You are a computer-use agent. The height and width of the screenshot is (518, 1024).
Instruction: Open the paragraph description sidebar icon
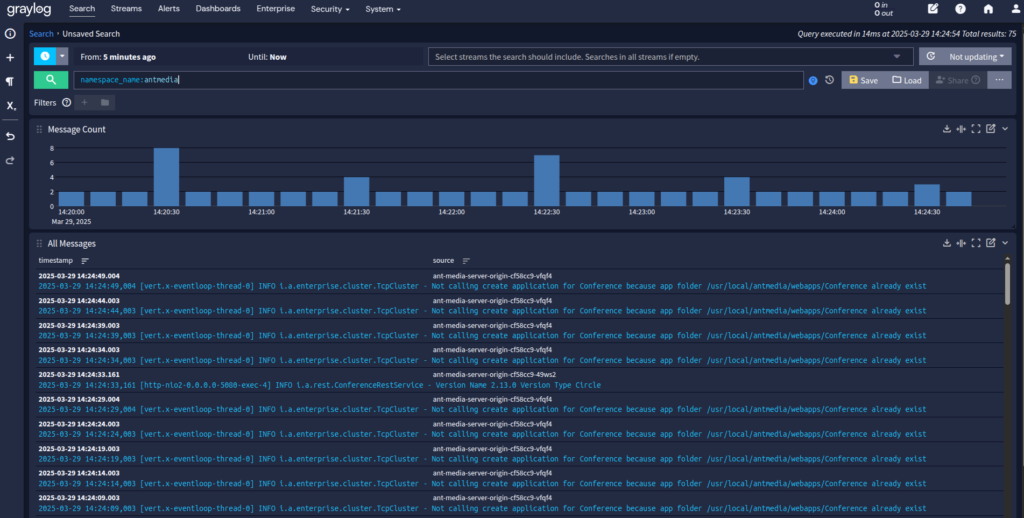pyautogui.click(x=10, y=81)
